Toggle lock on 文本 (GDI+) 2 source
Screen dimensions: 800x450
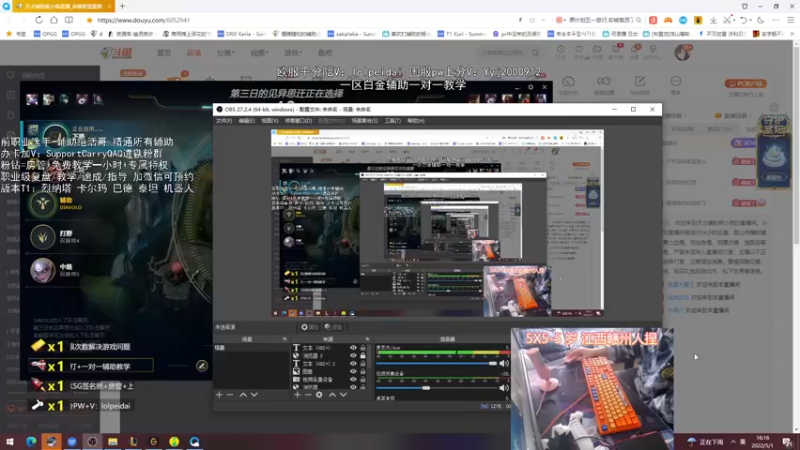tap(363, 363)
